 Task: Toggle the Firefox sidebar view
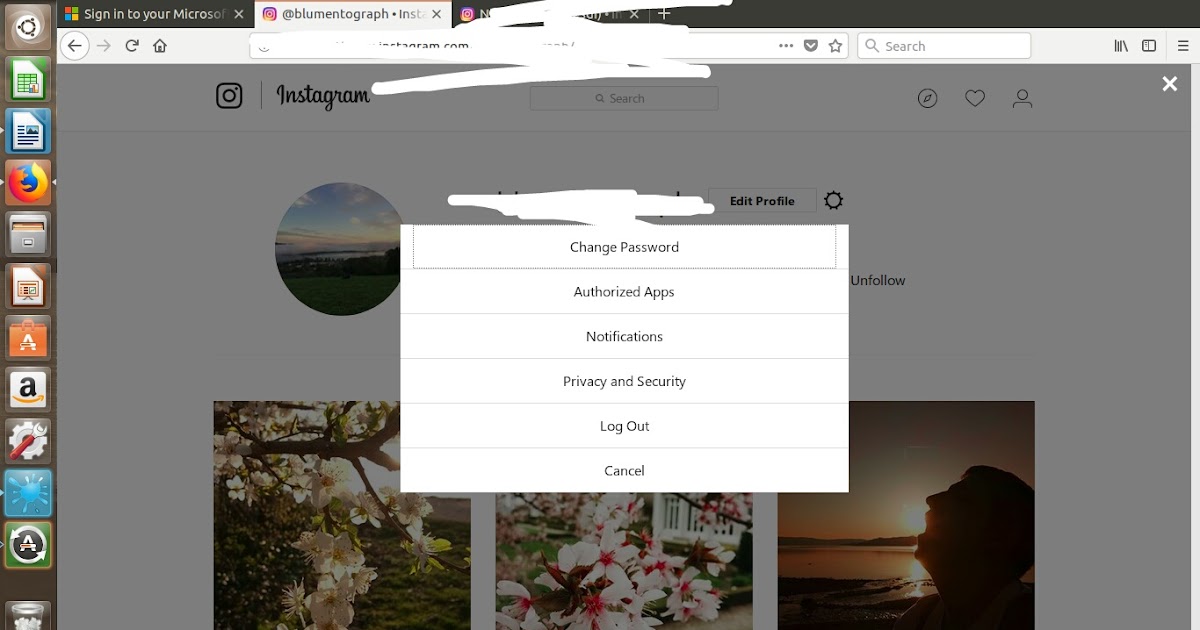click(x=1149, y=46)
